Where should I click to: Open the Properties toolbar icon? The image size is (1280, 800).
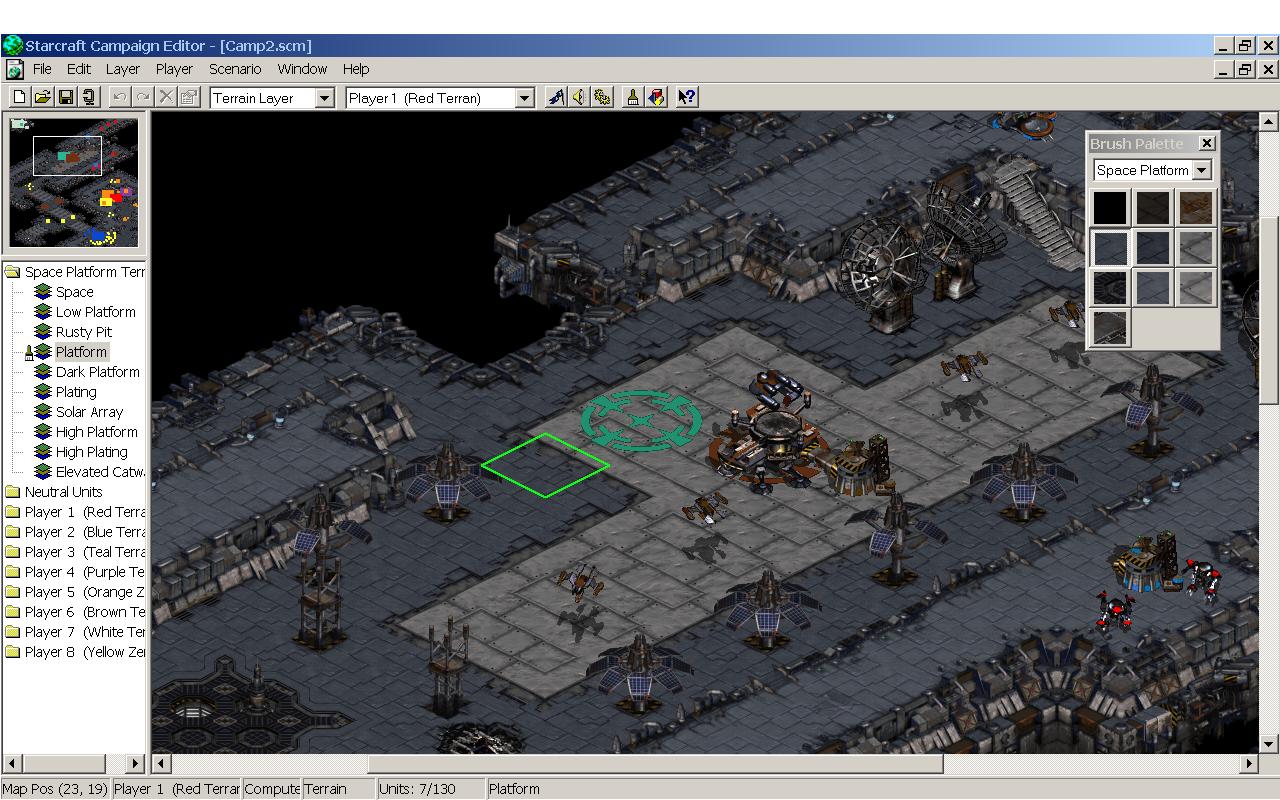(x=189, y=97)
